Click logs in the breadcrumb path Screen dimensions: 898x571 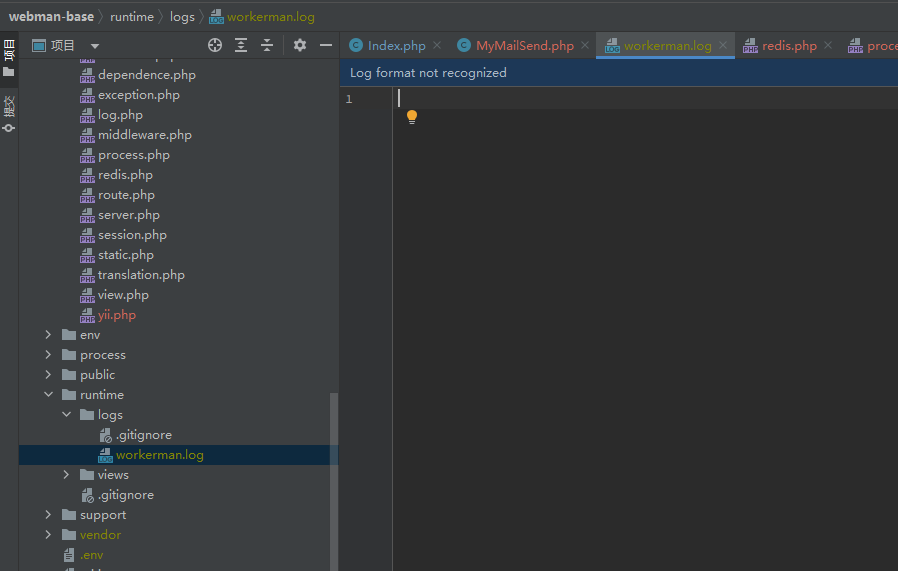182,17
